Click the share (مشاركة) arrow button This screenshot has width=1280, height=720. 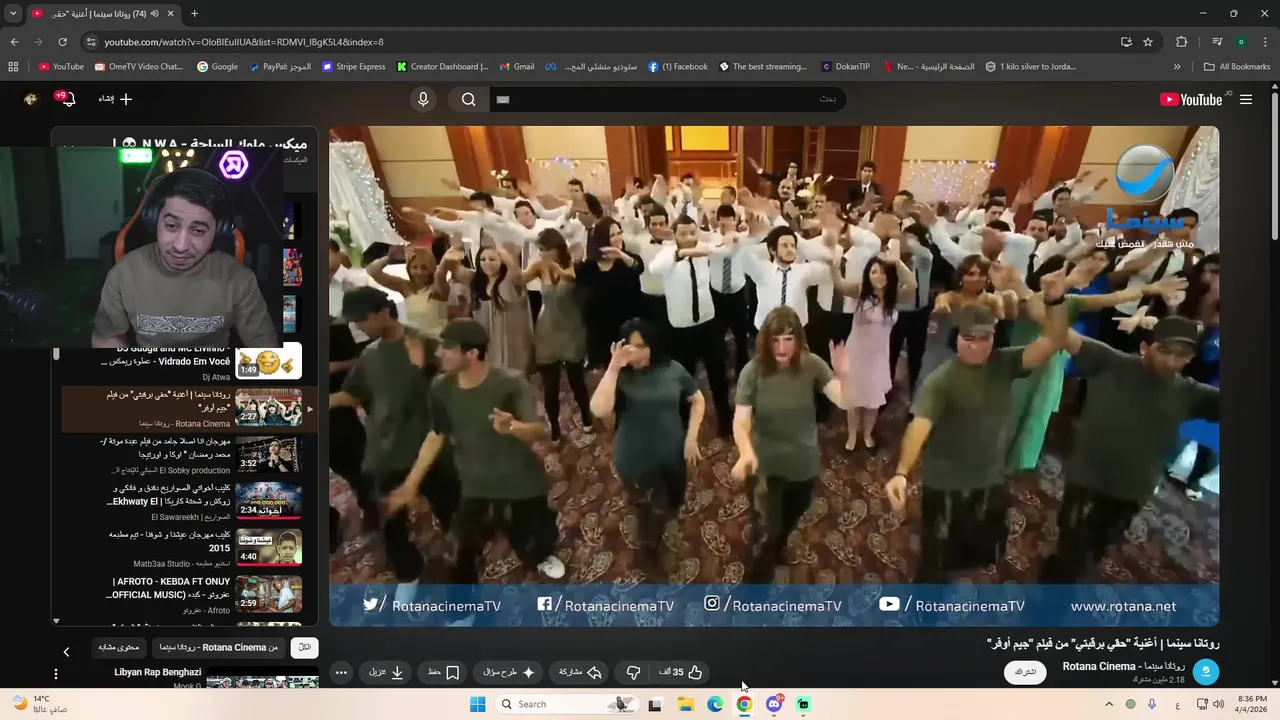pos(580,672)
